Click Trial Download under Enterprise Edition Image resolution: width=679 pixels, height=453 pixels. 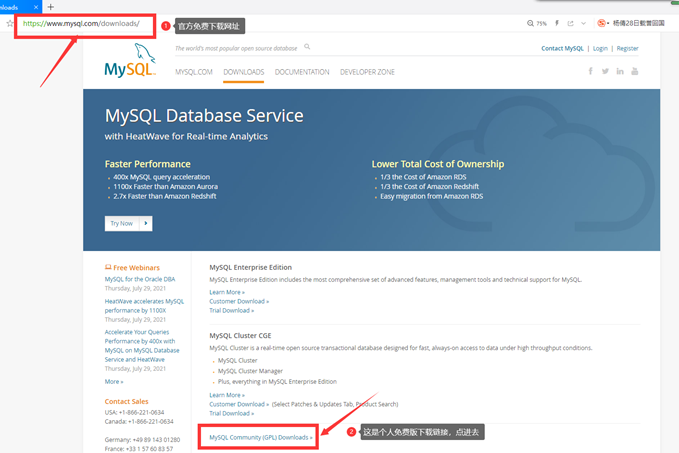232,311
